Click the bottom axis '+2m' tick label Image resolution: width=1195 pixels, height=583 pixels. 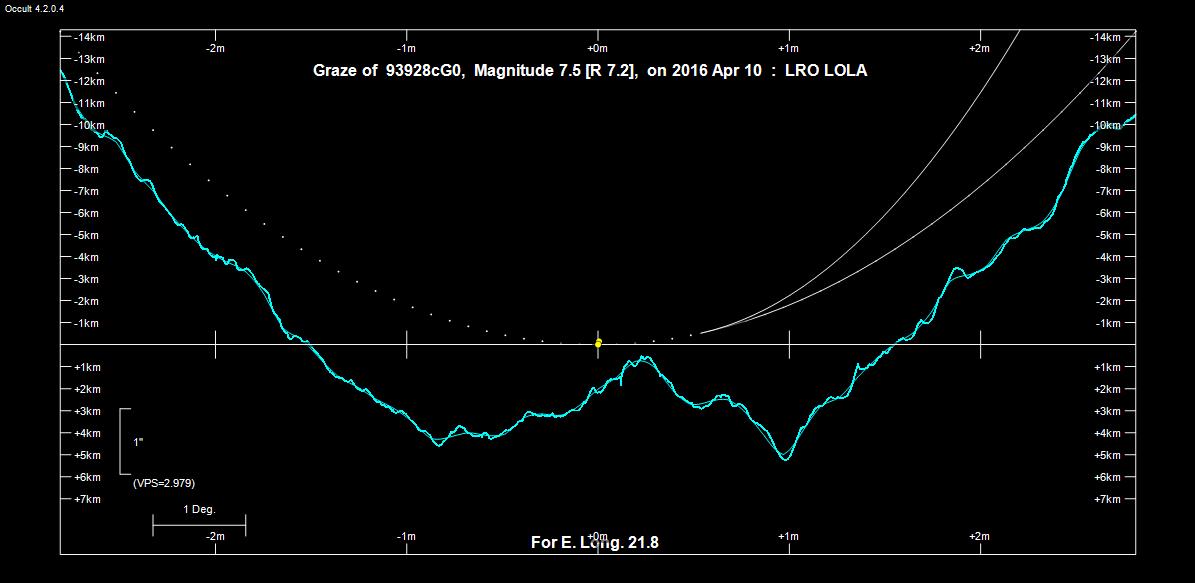click(x=979, y=537)
